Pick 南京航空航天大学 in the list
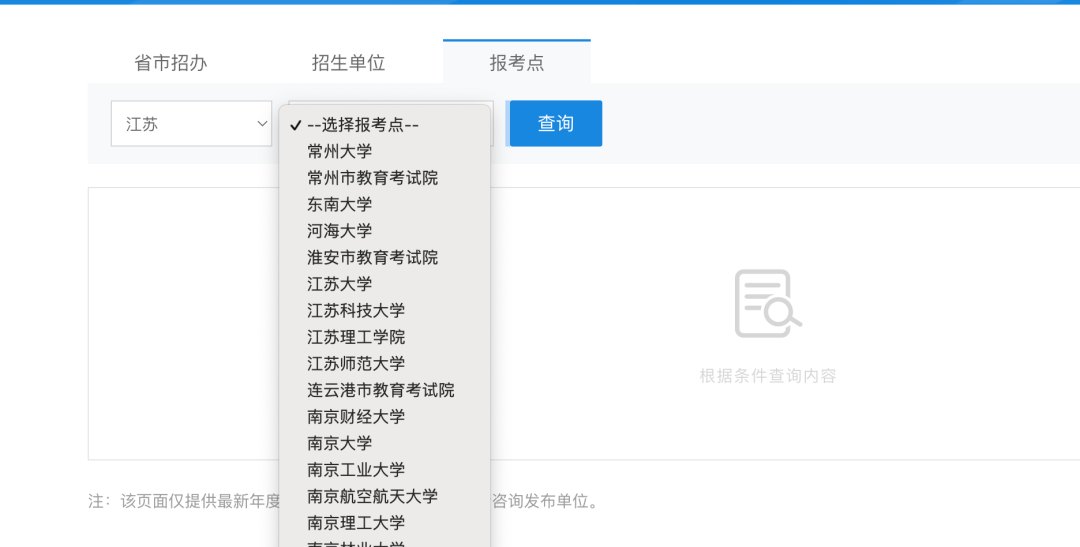Screen dimensions: 1080x547 (x=385, y=496)
